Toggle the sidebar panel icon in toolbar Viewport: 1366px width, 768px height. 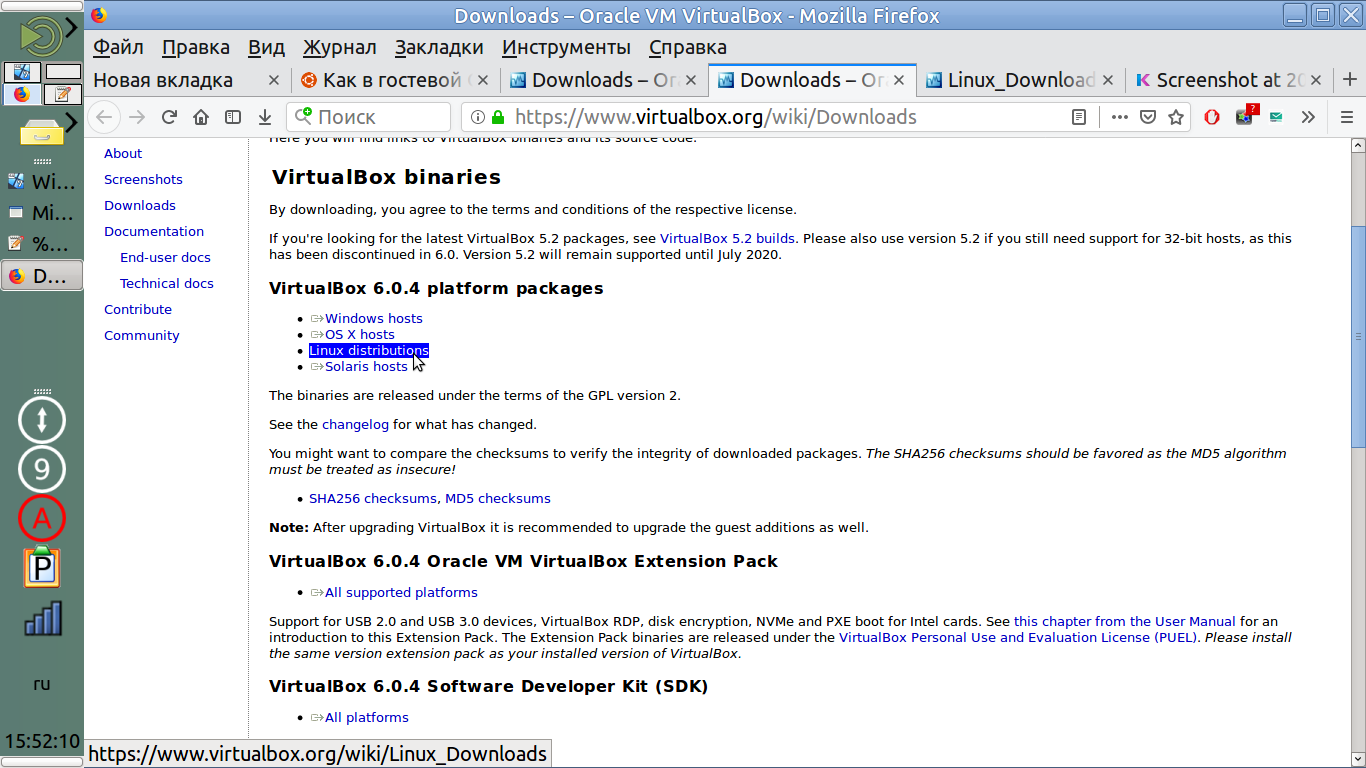[233, 117]
